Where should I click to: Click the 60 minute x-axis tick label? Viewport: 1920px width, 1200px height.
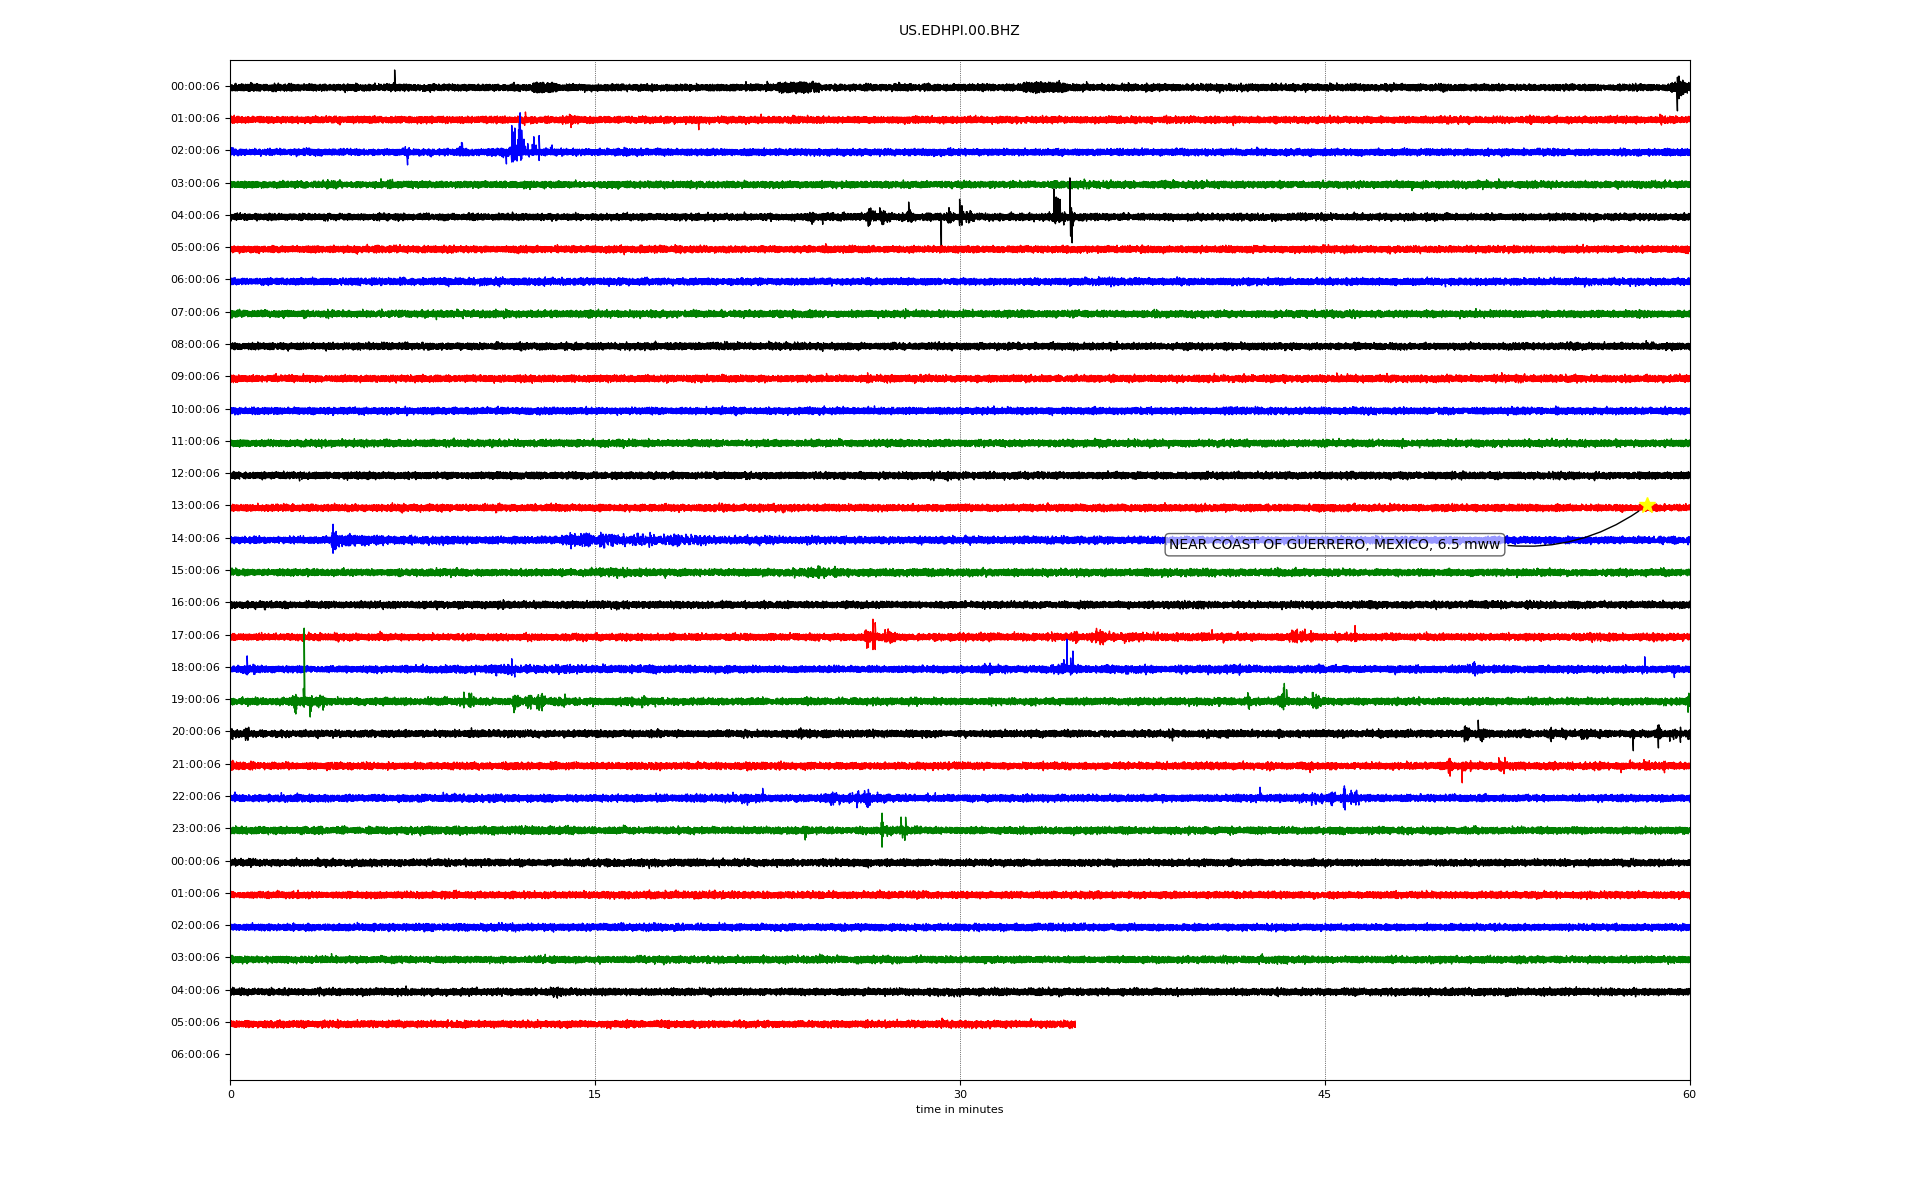[1689, 1095]
